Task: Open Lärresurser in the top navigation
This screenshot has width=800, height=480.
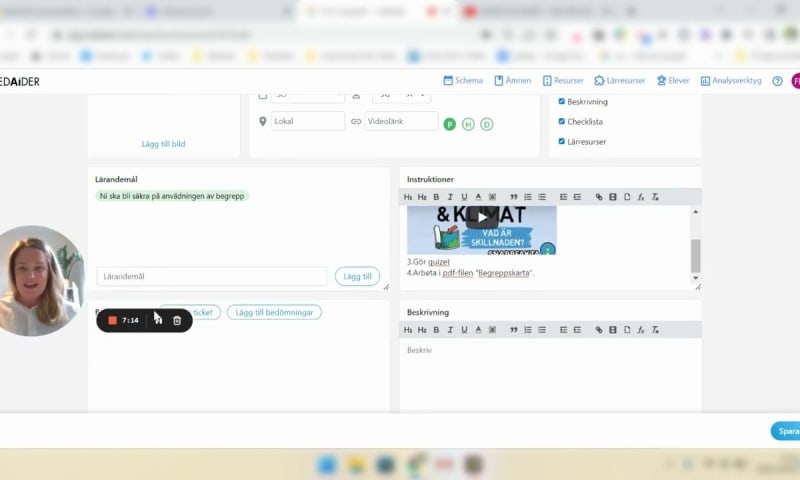Action: (619, 81)
